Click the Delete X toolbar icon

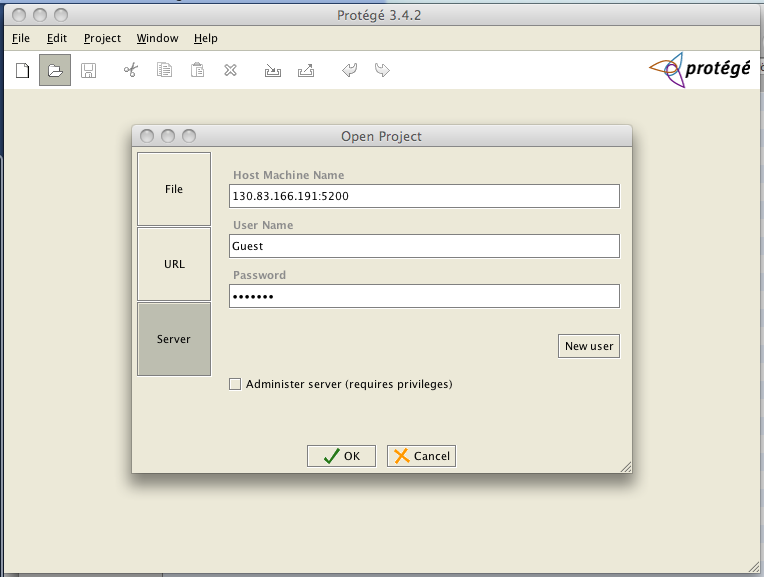tap(230, 70)
